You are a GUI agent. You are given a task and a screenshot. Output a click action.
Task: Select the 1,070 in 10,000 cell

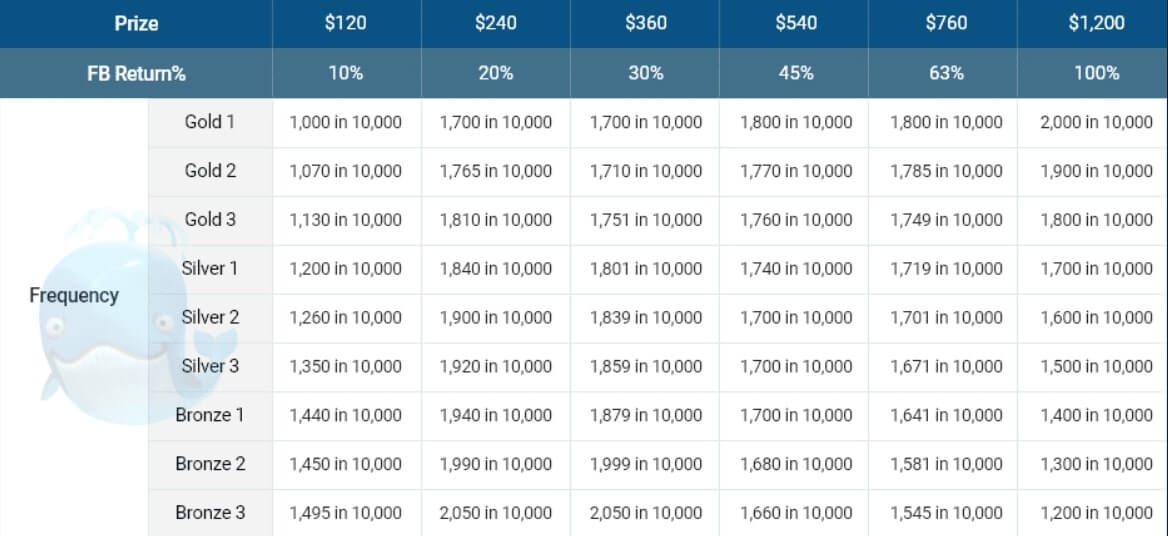point(346,171)
